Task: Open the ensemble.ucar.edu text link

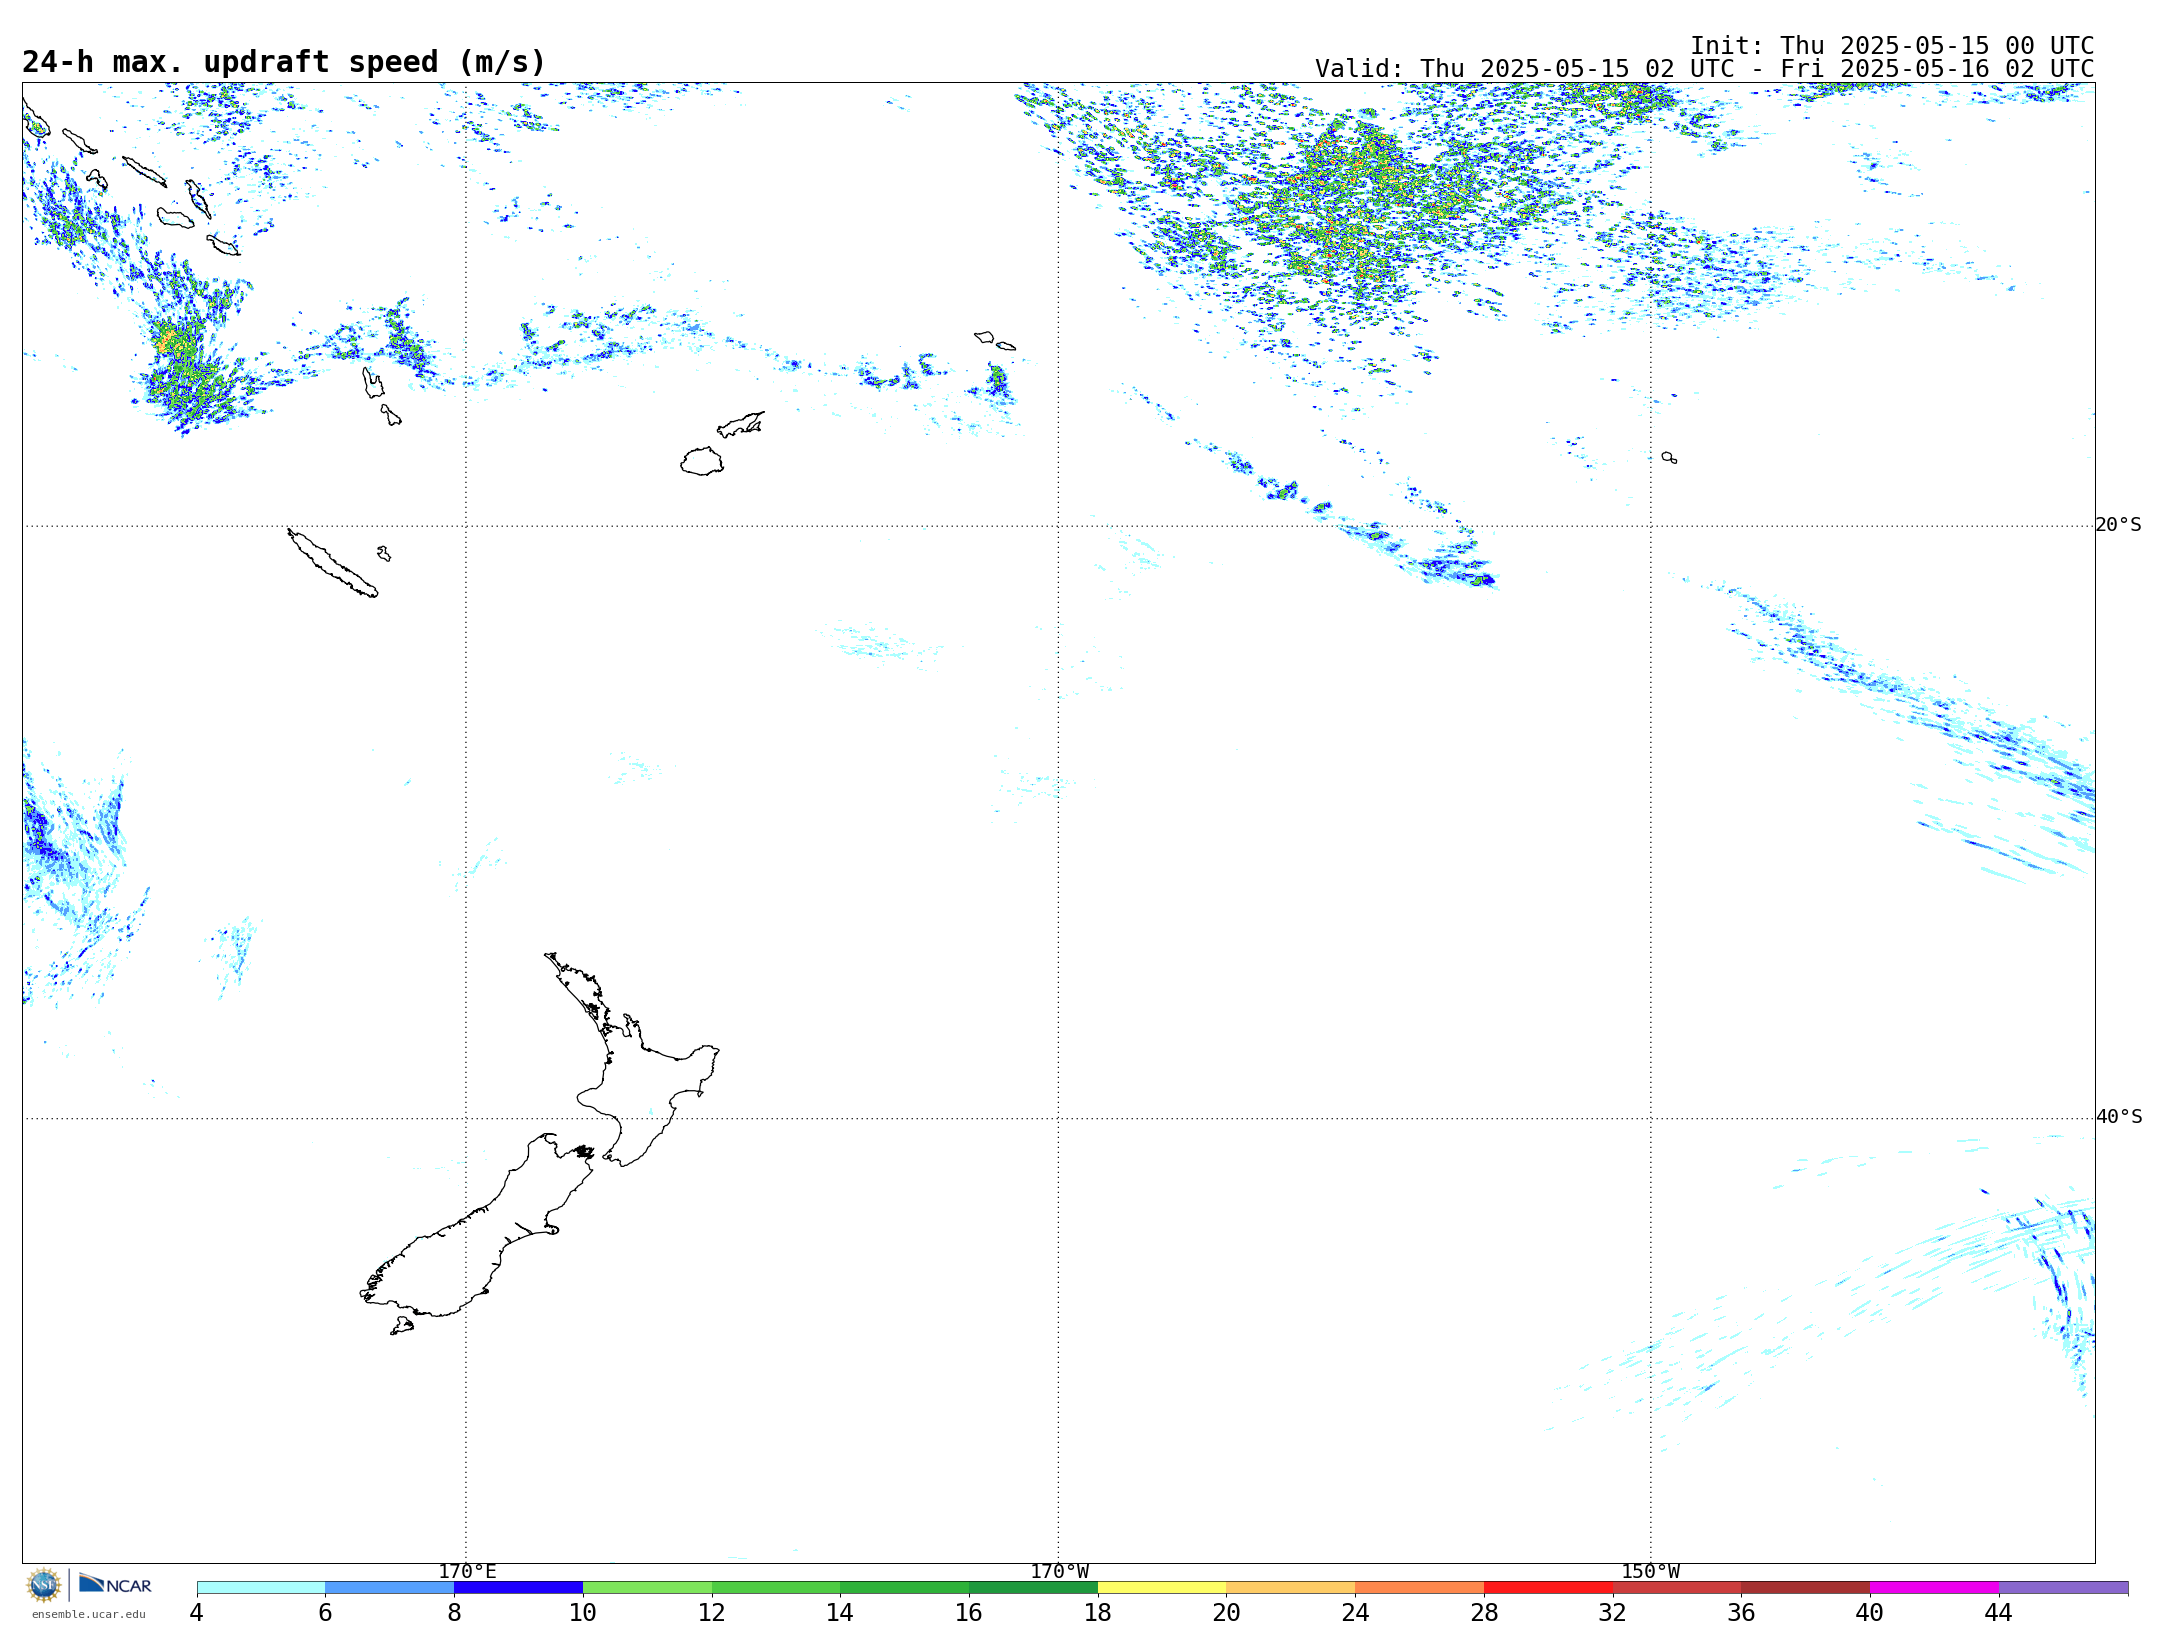Action: 89,1614
